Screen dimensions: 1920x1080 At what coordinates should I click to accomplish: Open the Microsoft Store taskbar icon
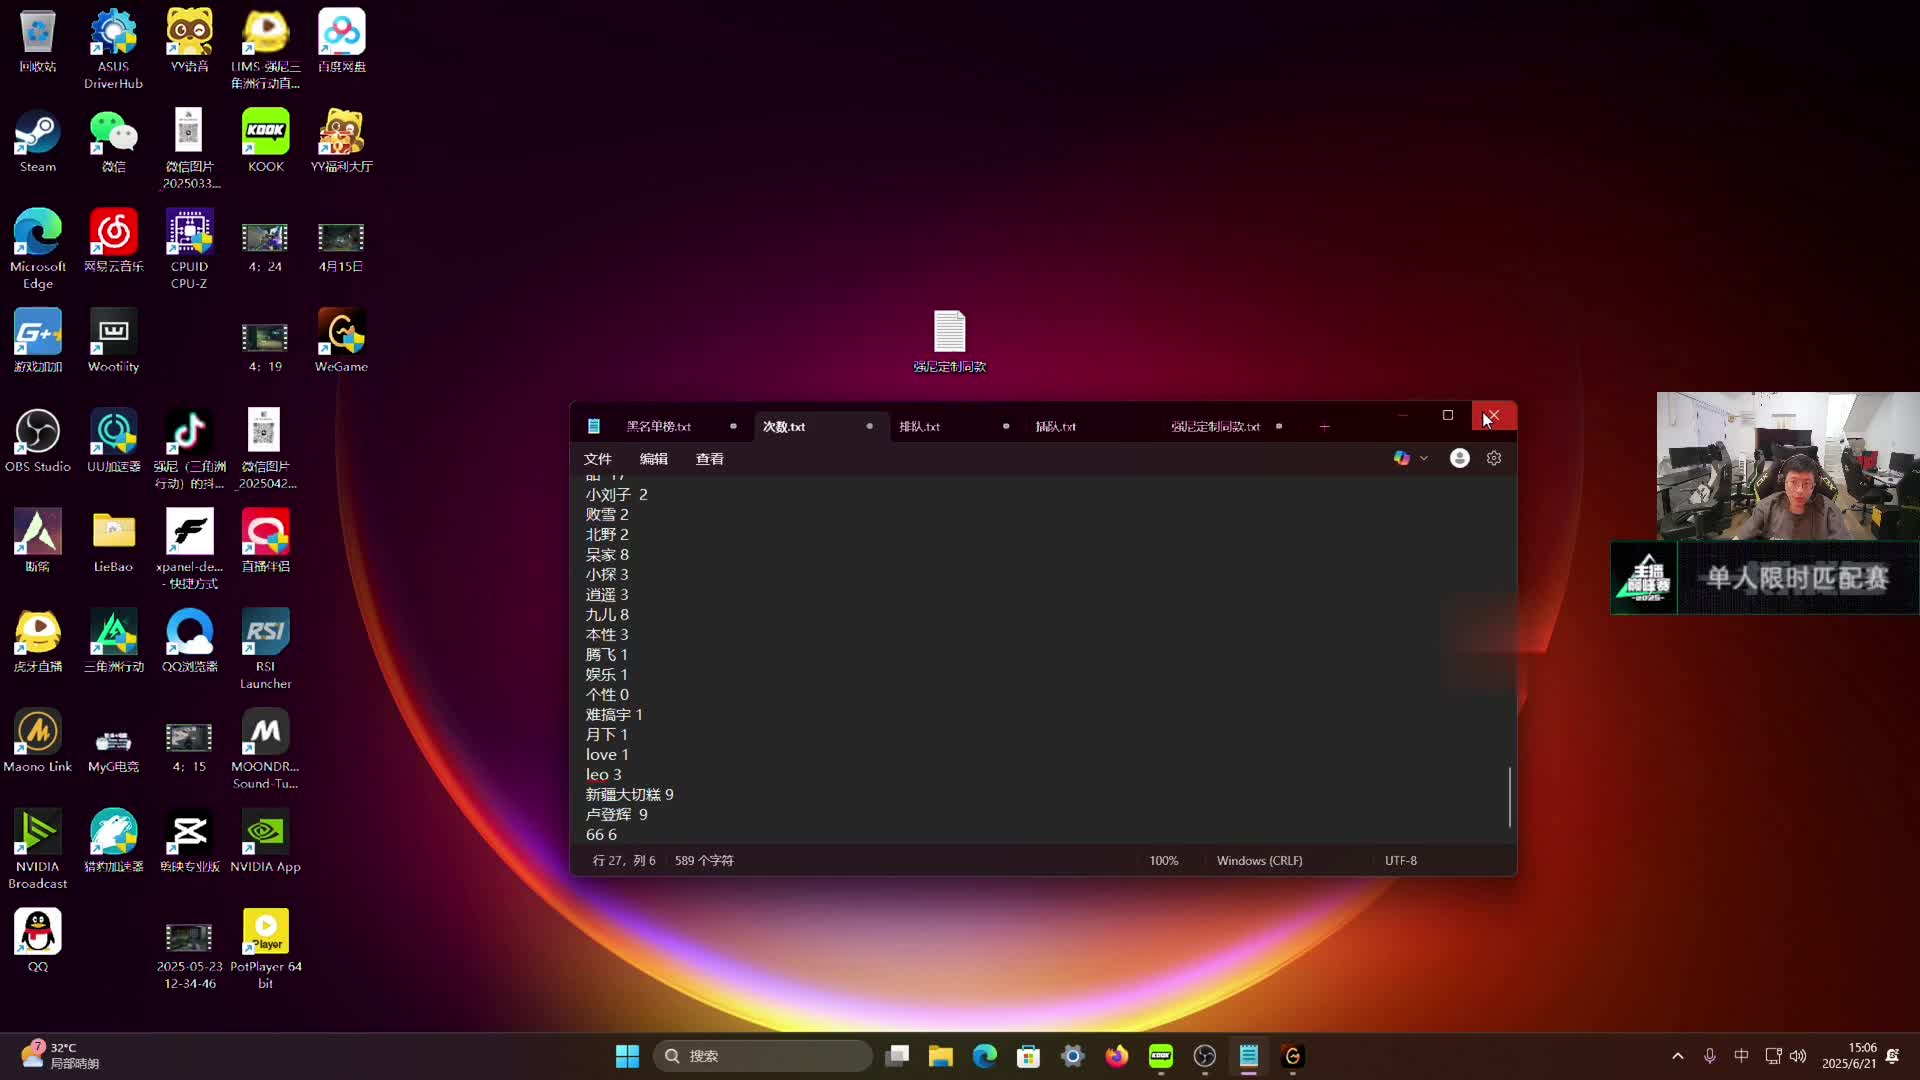click(x=1028, y=1056)
